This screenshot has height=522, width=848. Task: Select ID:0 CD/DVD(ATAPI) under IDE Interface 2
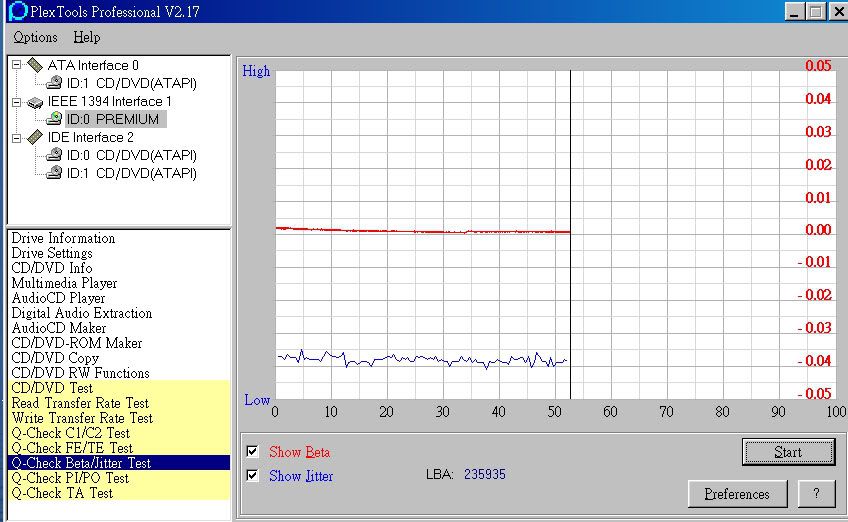pos(131,155)
